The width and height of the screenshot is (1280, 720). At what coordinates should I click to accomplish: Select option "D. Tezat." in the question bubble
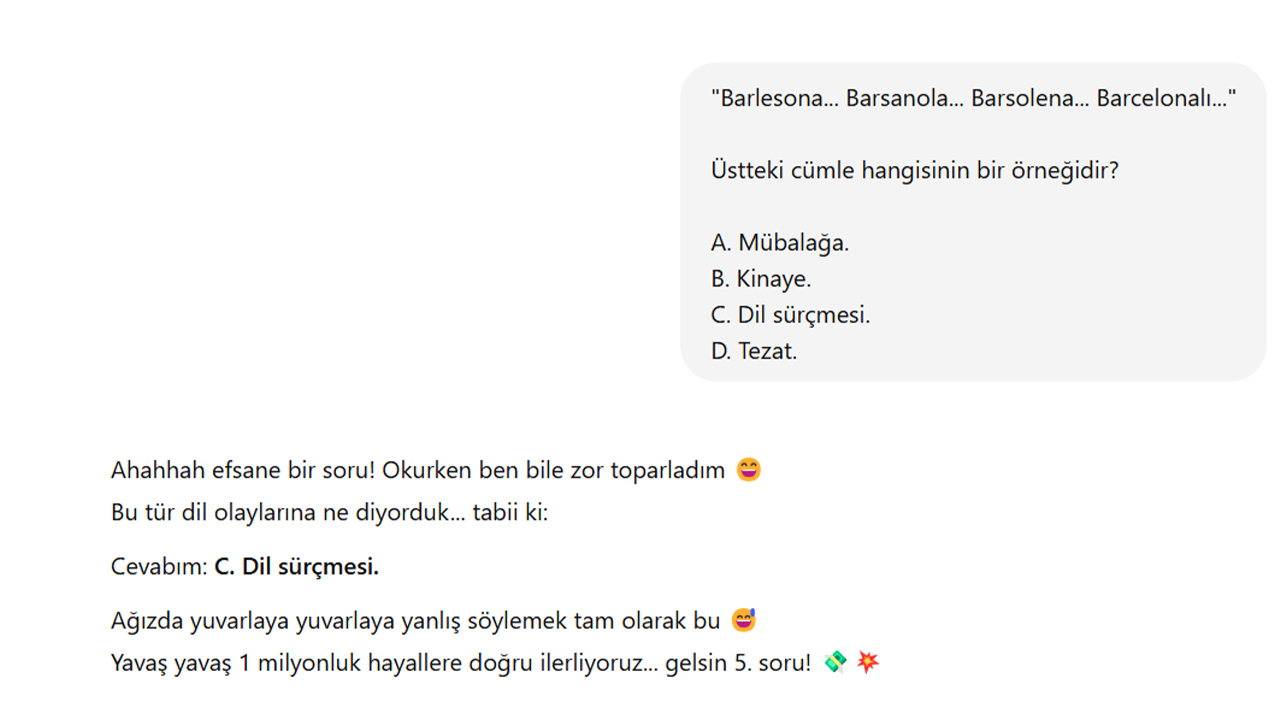(x=753, y=351)
